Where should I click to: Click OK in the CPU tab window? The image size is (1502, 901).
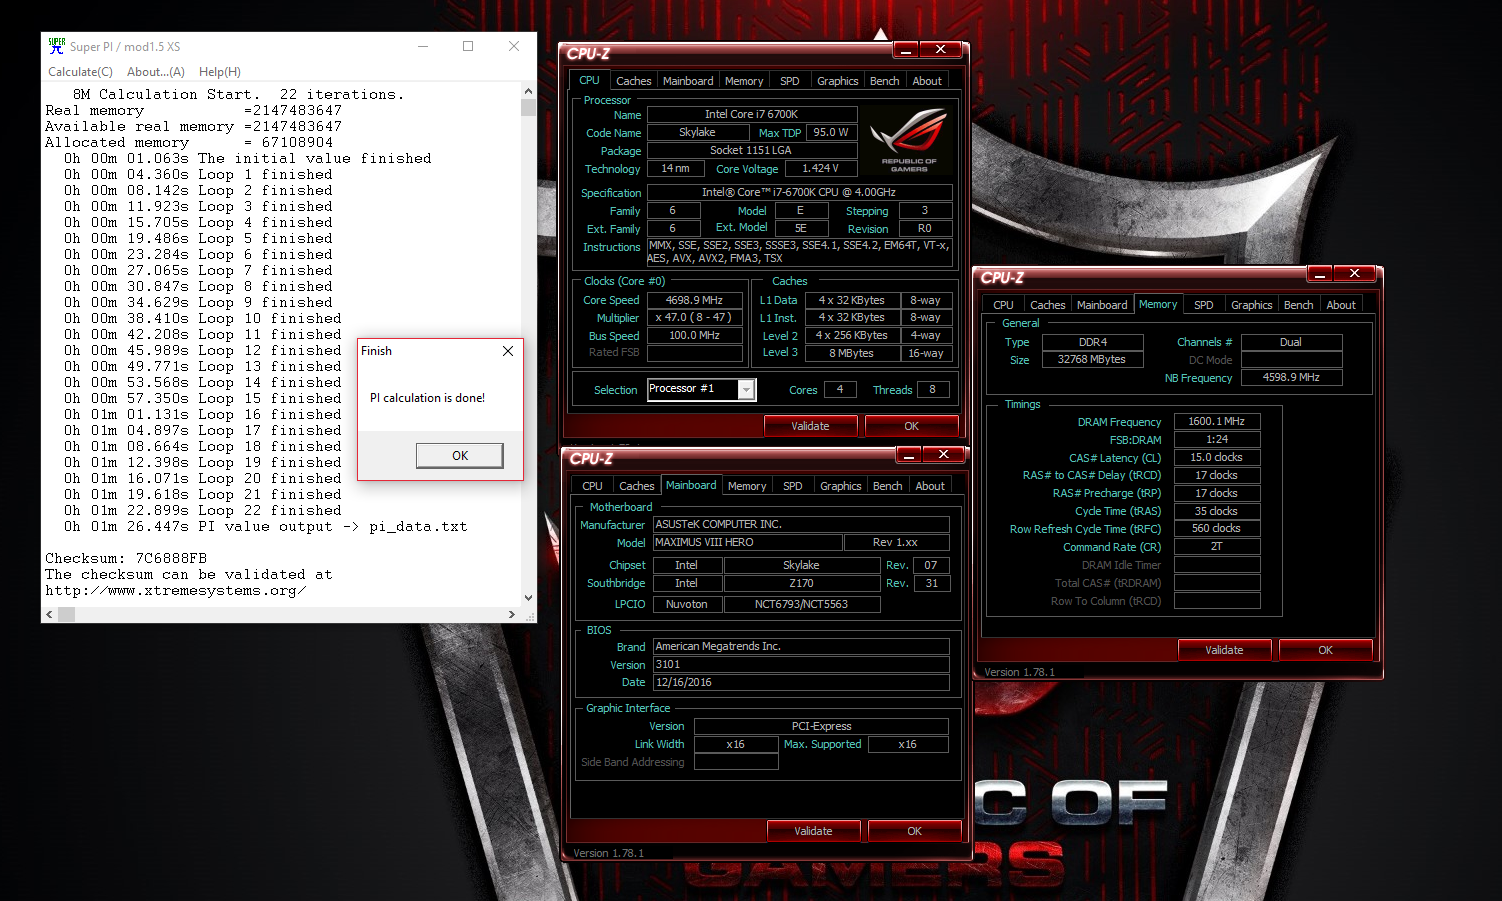[911, 426]
